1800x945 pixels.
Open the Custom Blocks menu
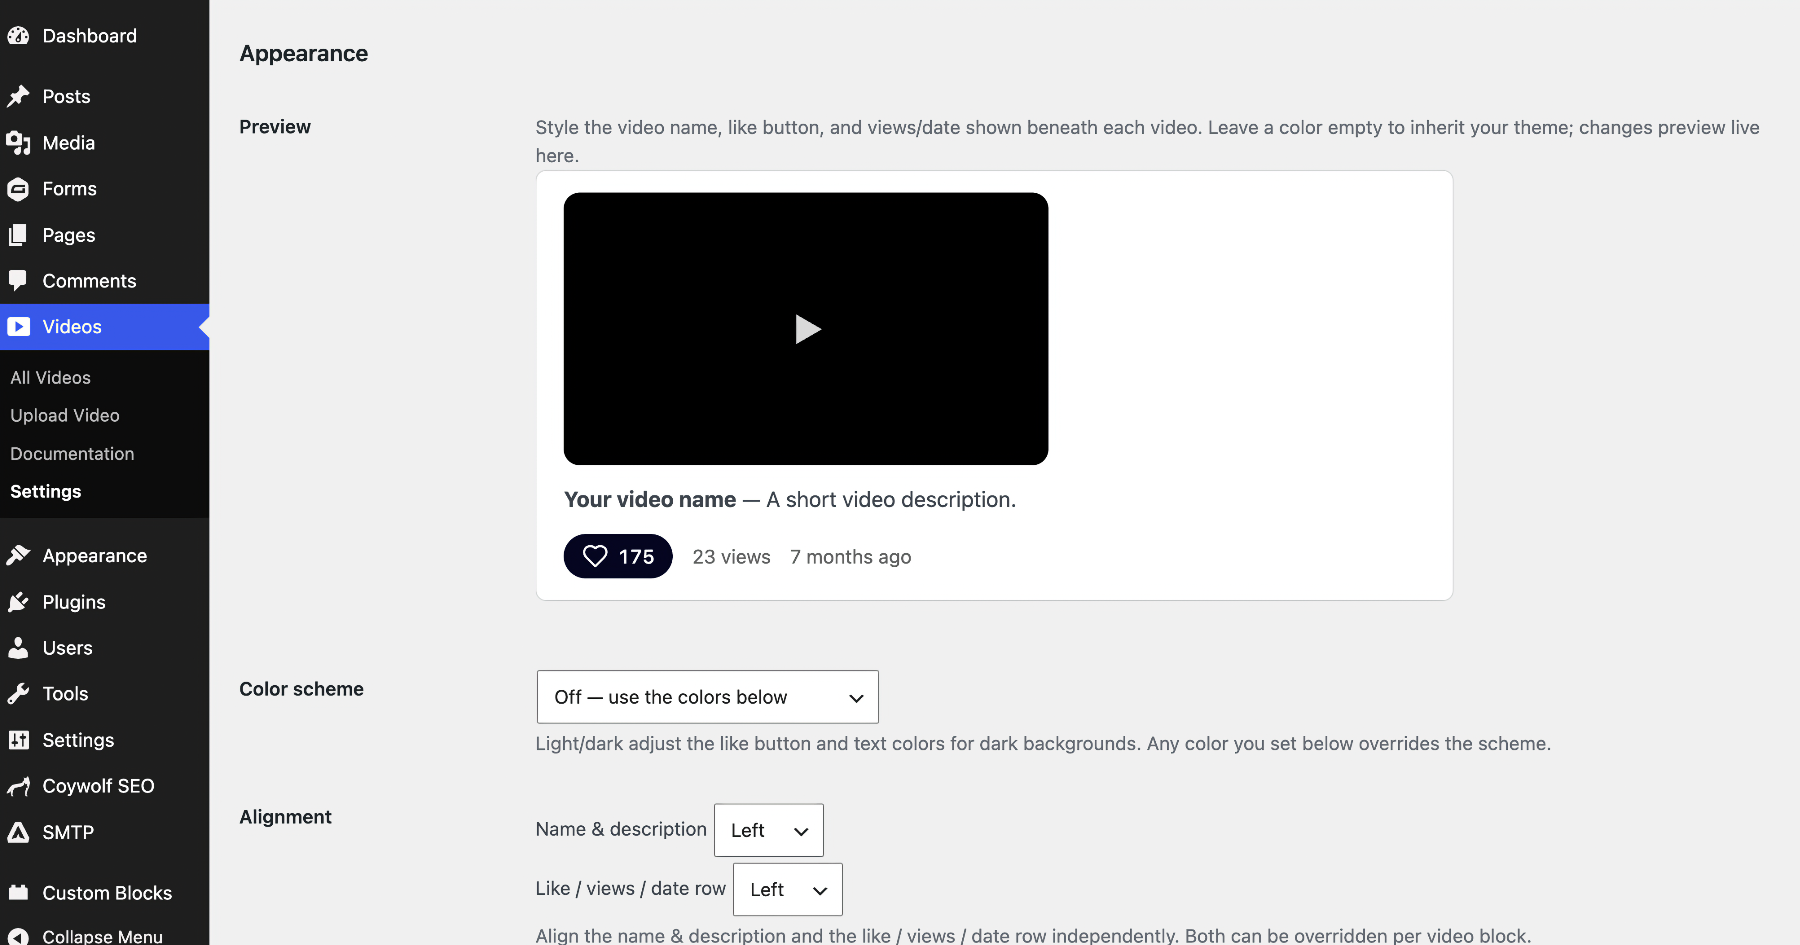(104, 893)
